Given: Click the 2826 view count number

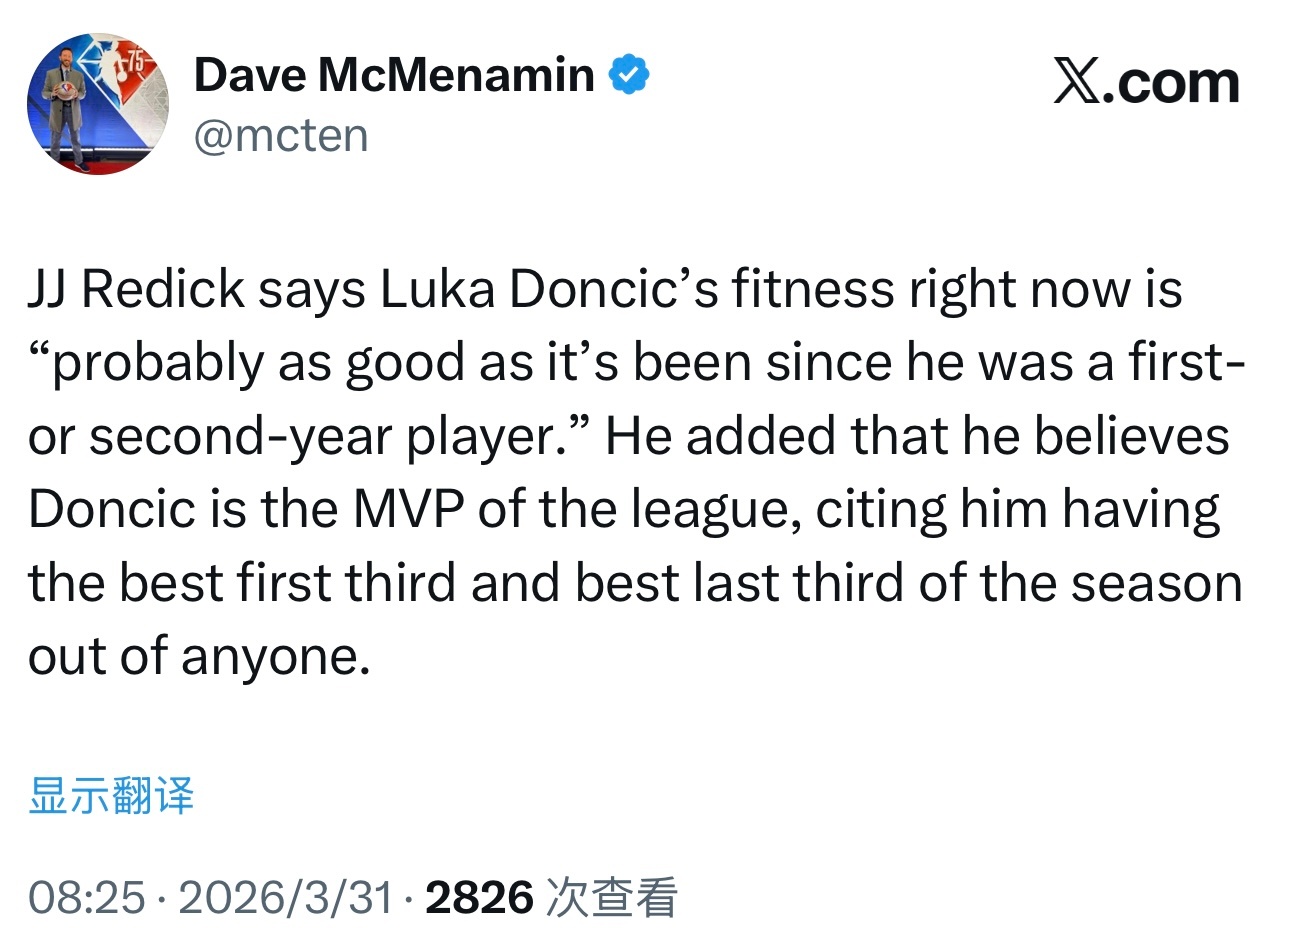Looking at the screenshot, I should click(x=479, y=897).
